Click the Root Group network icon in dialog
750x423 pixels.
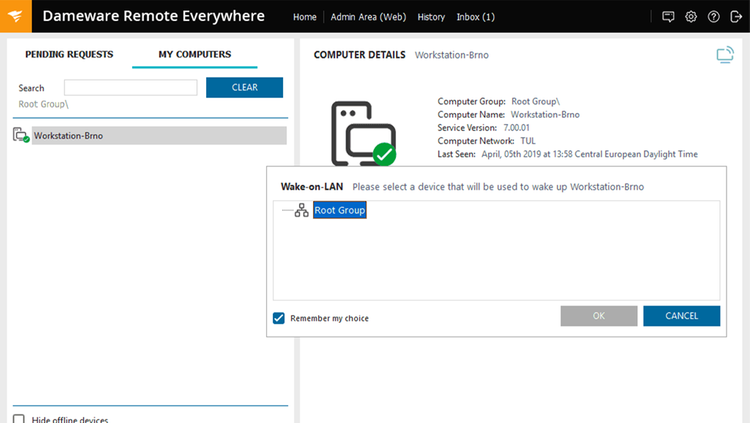tap(301, 210)
